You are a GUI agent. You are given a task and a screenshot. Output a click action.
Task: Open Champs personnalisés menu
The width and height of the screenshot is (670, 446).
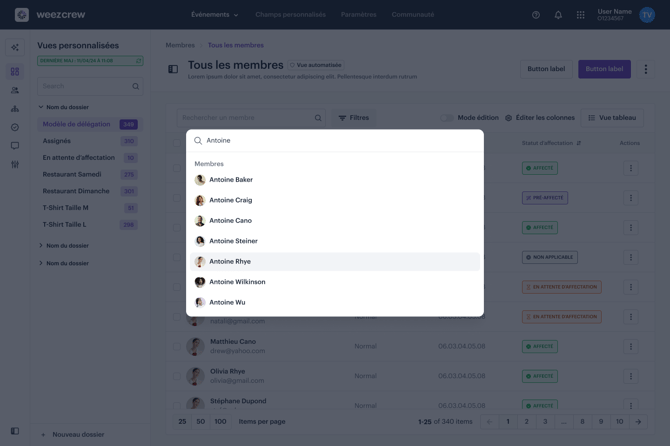coord(291,15)
